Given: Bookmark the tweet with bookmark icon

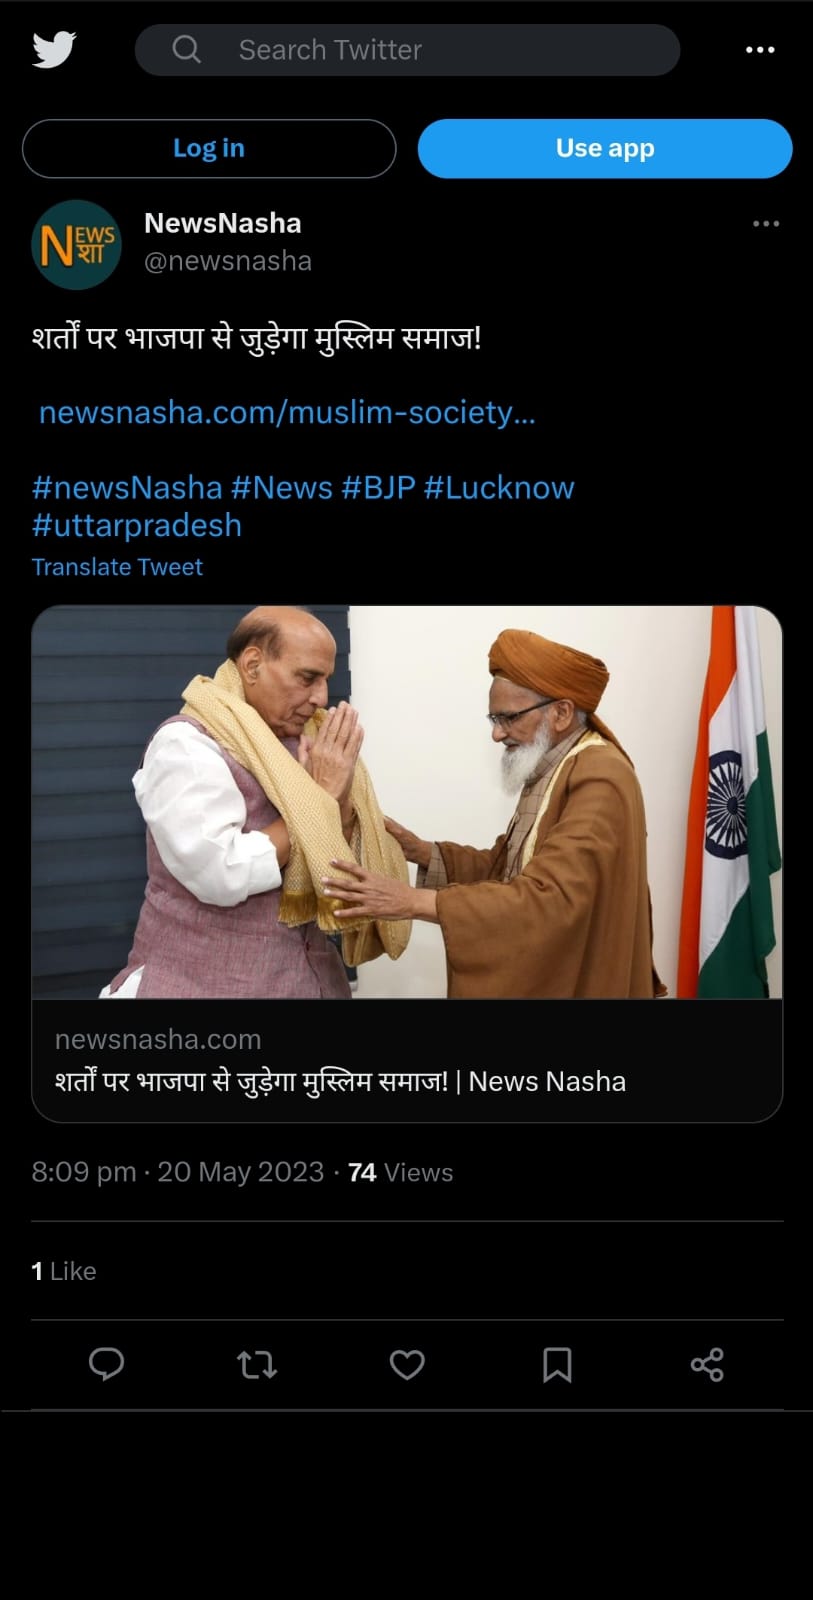Looking at the screenshot, I should coord(557,1364).
